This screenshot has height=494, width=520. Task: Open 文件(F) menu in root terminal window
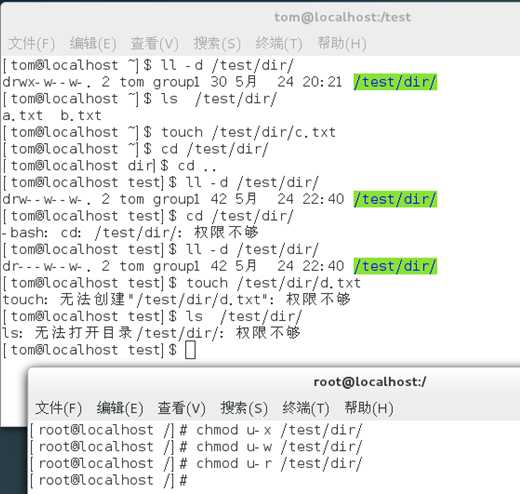[x=58, y=408]
